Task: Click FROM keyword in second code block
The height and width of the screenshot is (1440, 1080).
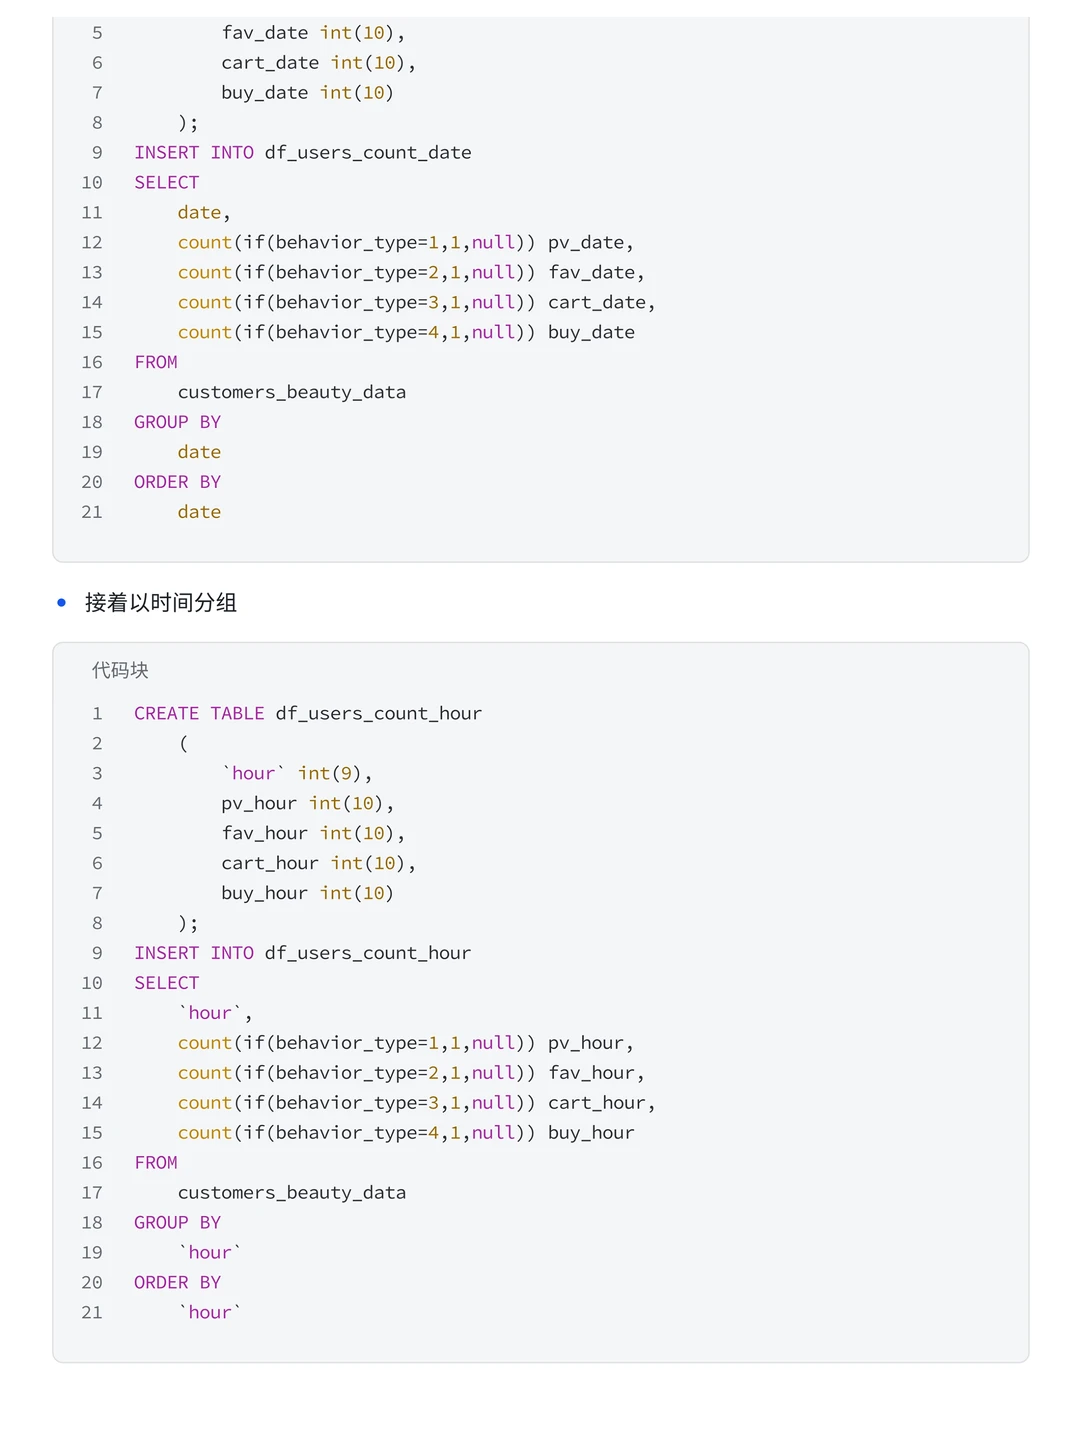Action: coord(156,1163)
